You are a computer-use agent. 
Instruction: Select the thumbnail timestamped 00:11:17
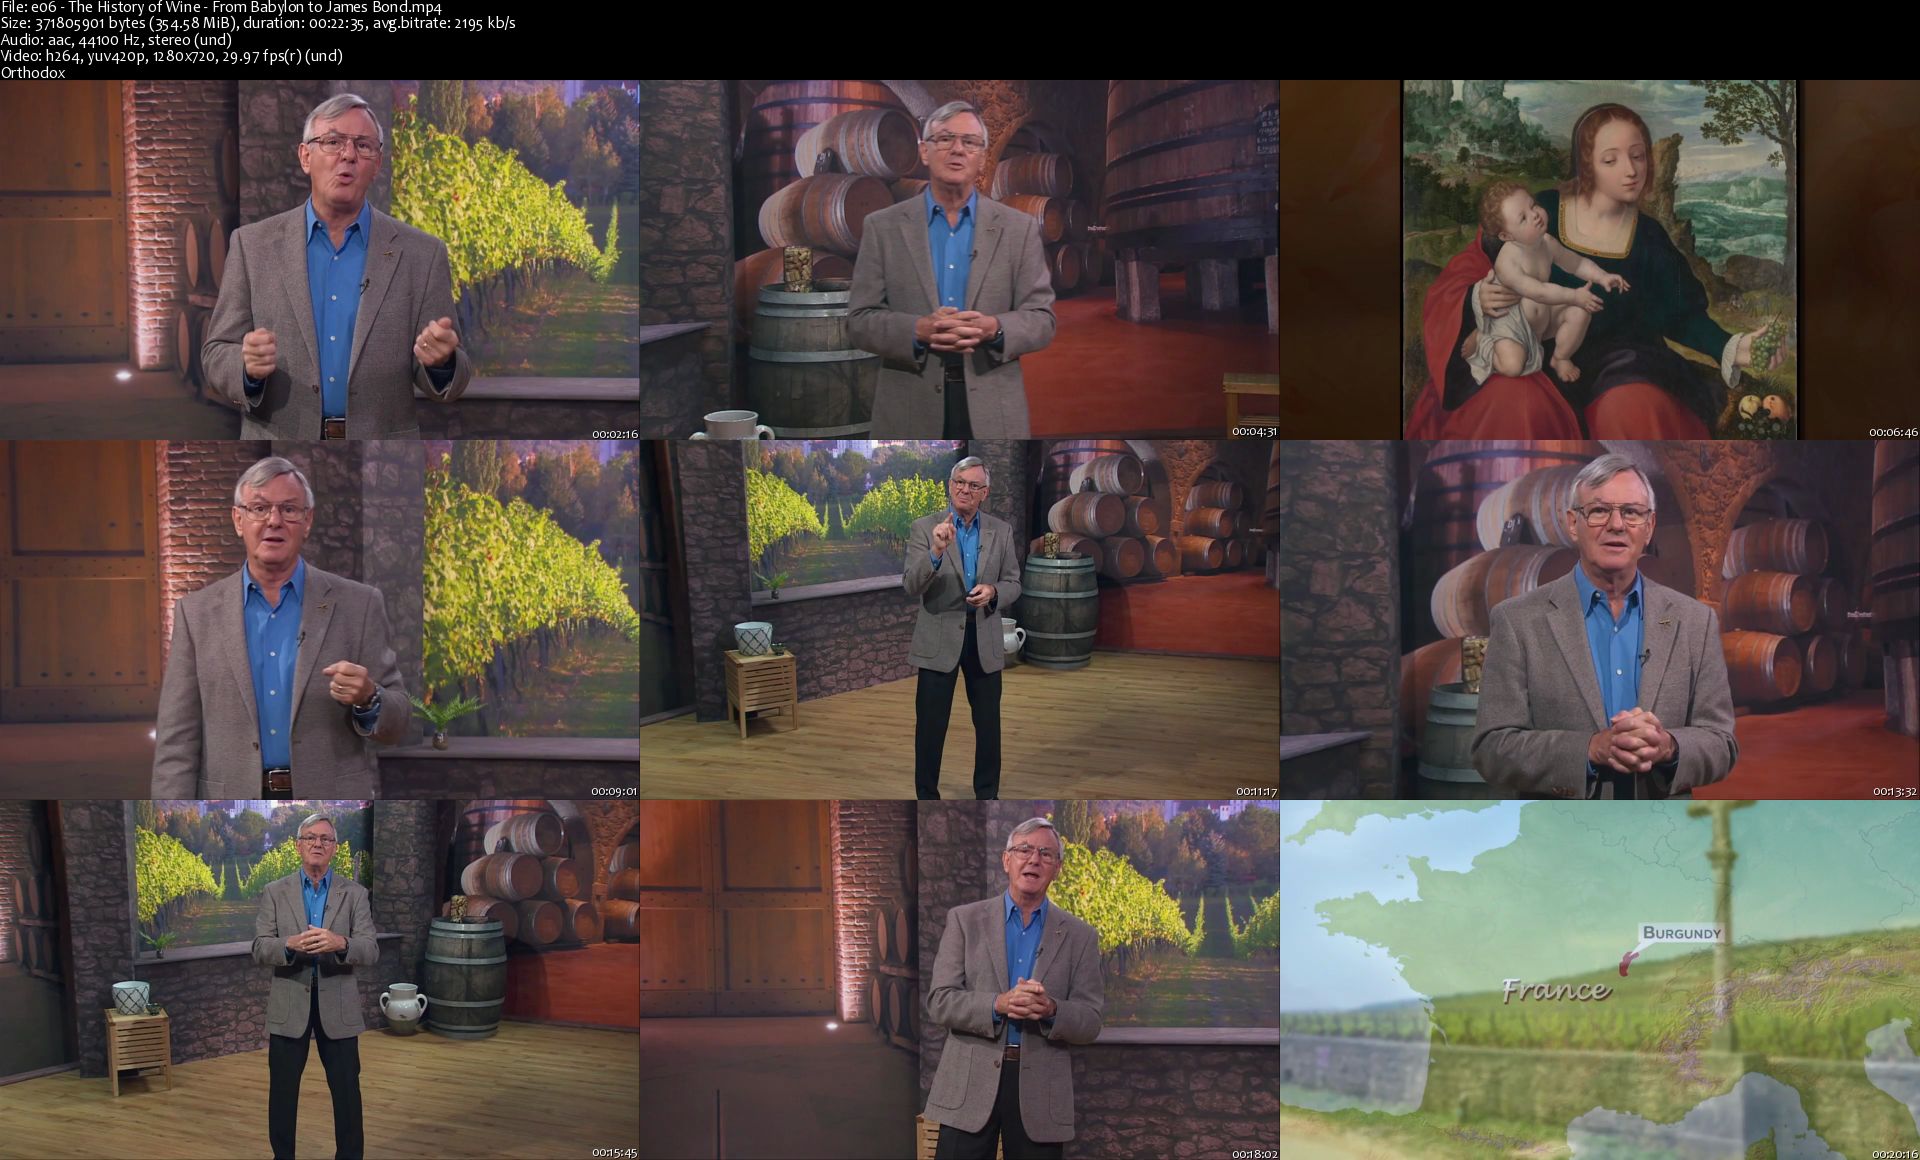point(959,620)
